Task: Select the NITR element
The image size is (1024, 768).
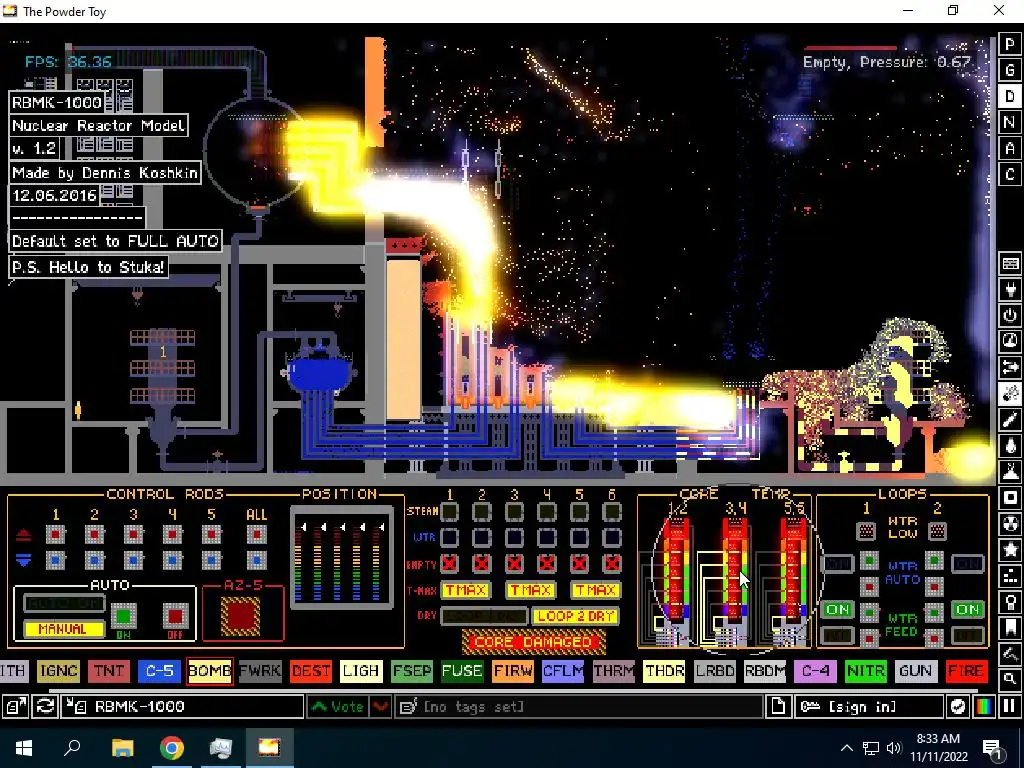Action: click(865, 671)
